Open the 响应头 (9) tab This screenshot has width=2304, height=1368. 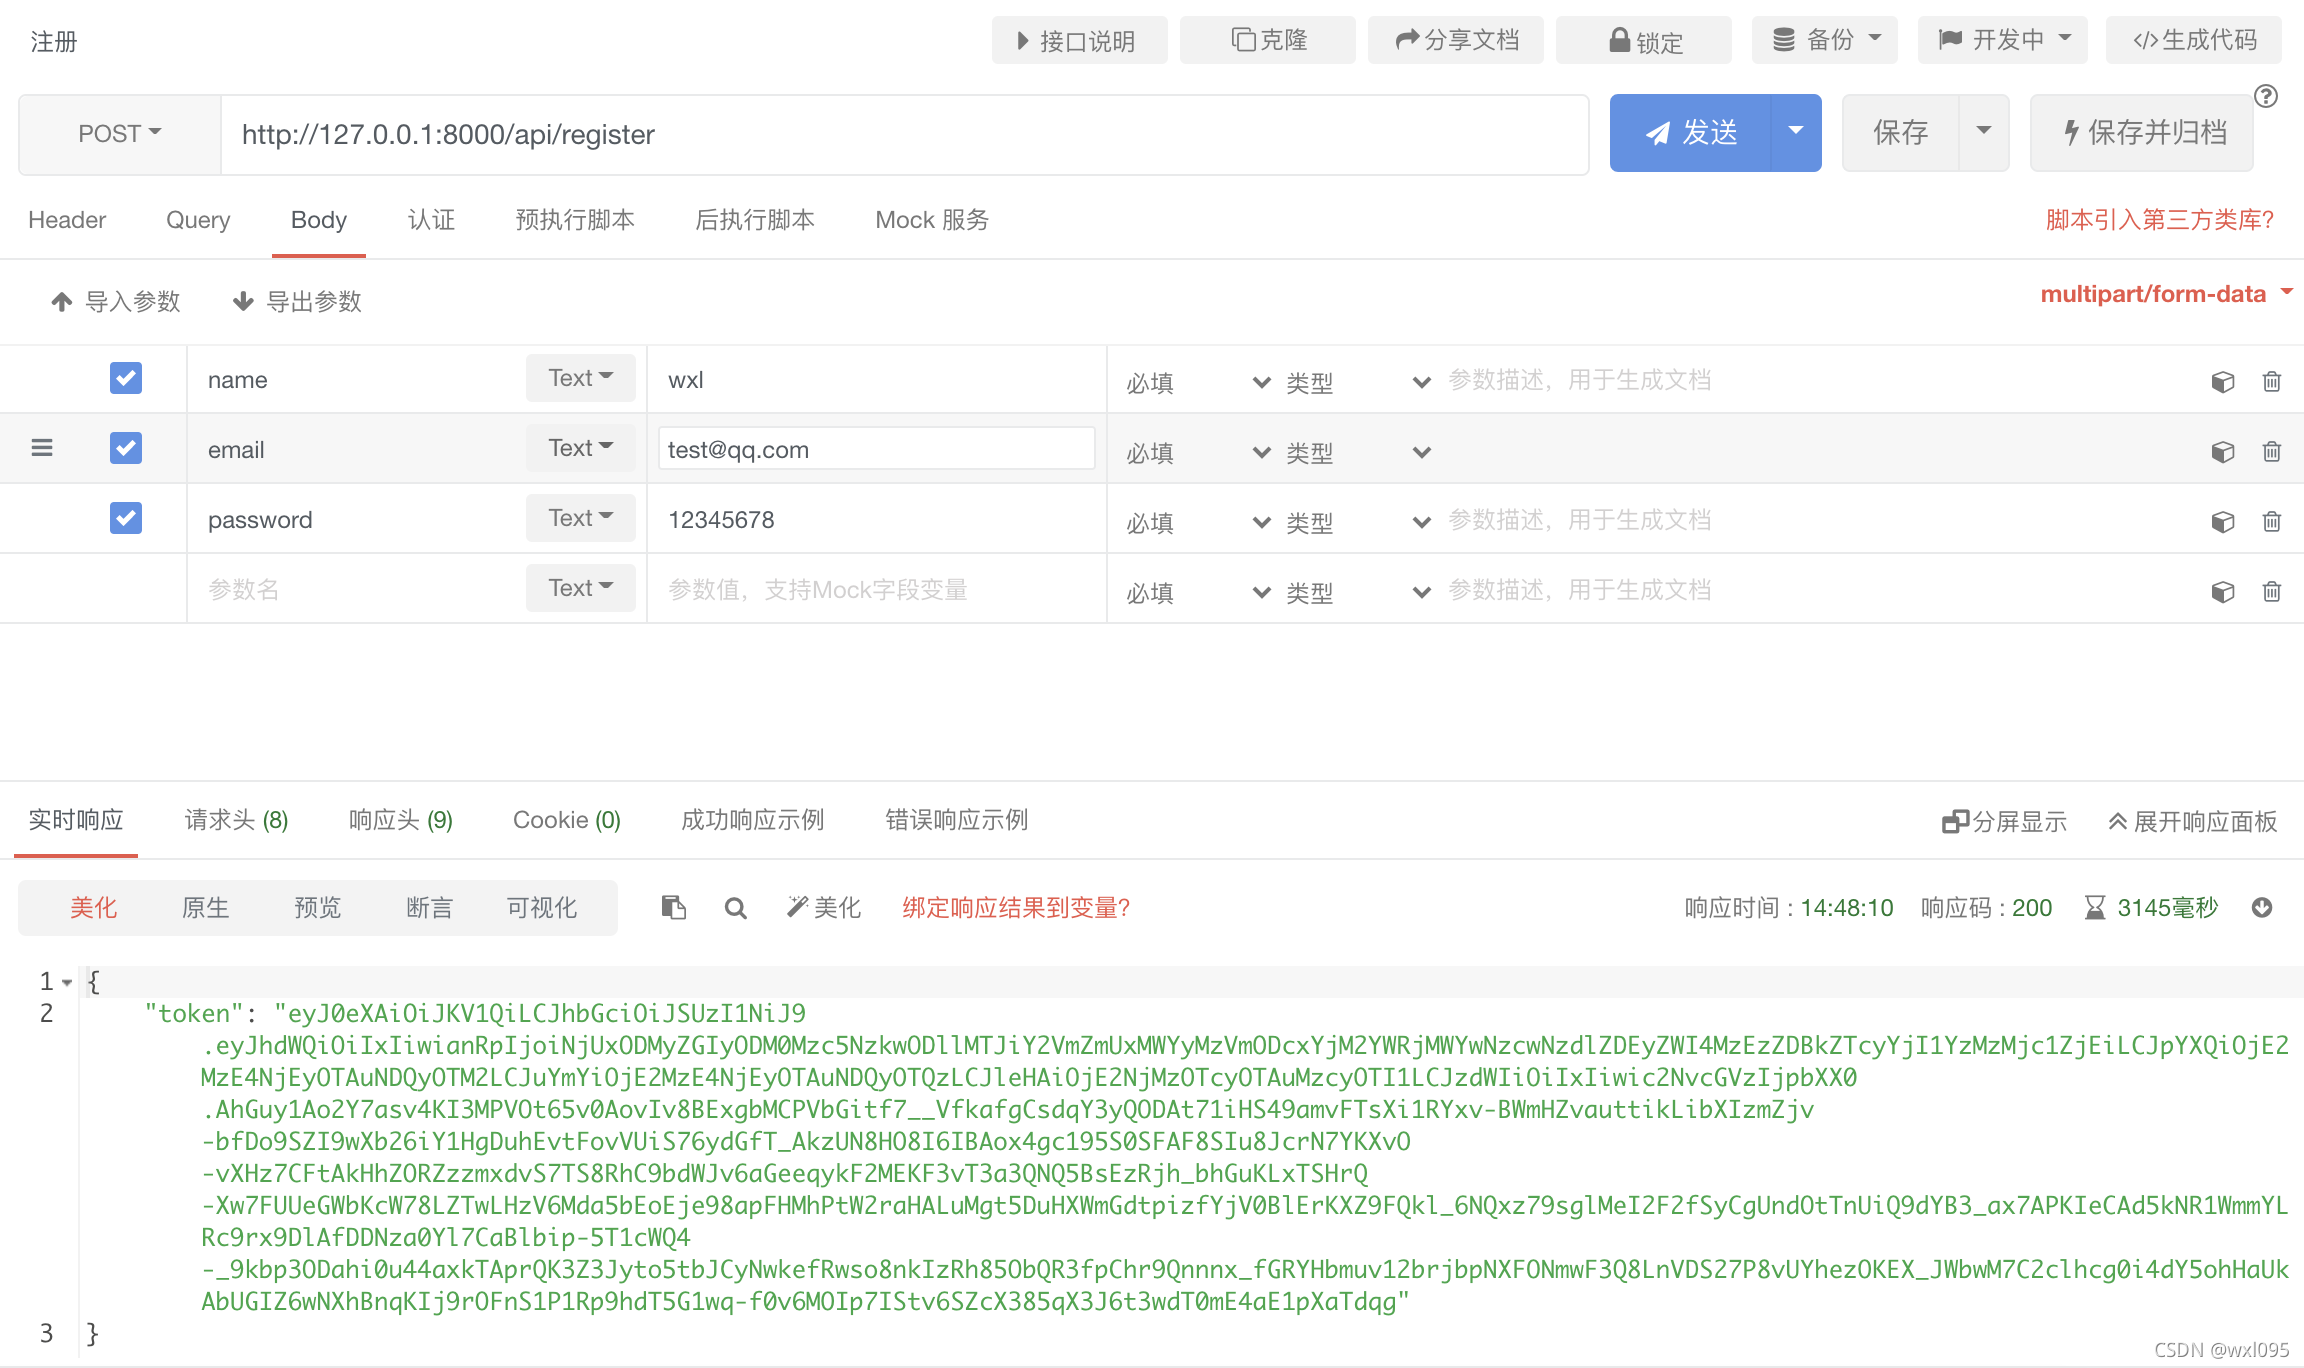(400, 820)
